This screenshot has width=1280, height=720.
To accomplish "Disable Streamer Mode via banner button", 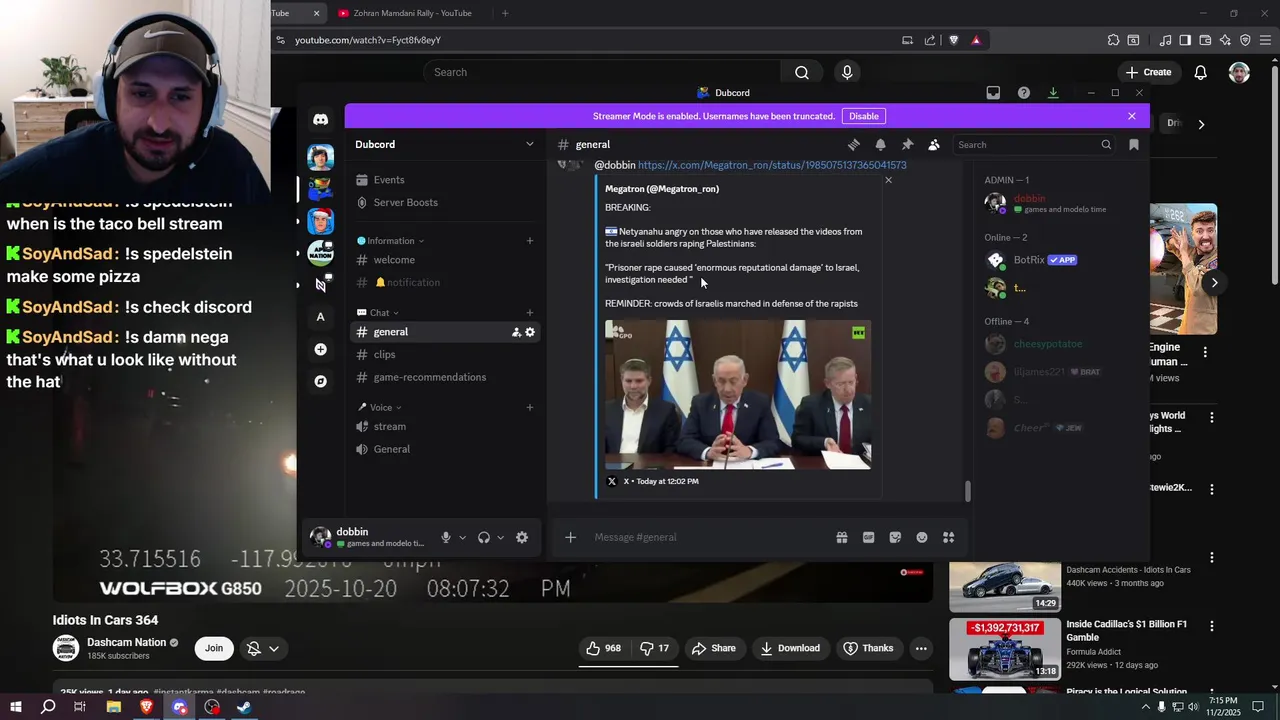I will click(864, 116).
